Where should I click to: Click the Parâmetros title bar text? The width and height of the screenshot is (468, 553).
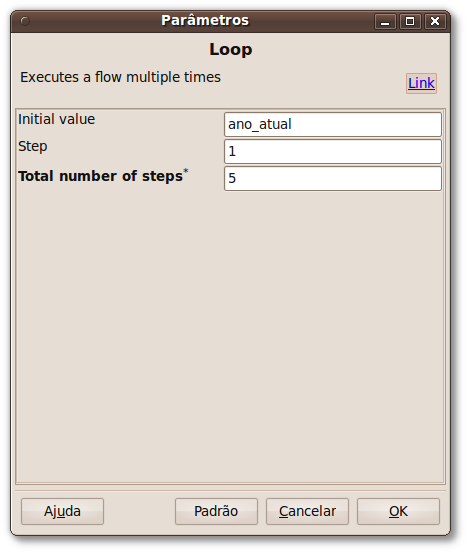pyautogui.click(x=205, y=20)
